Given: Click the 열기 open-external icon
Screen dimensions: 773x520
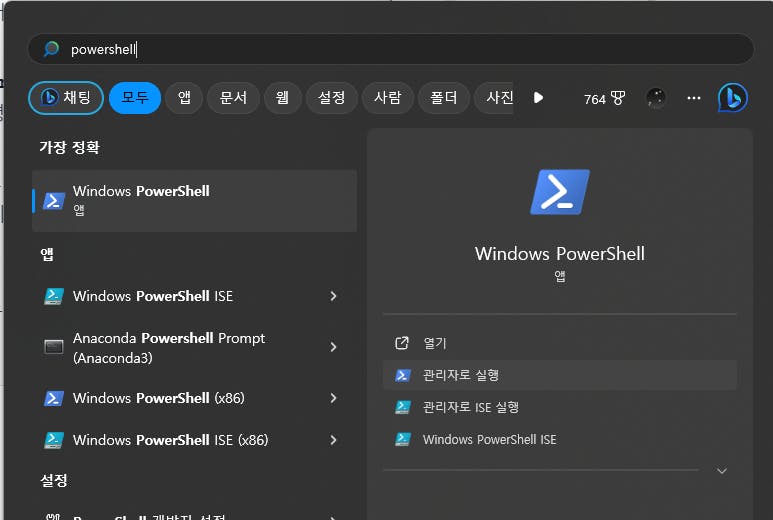Looking at the screenshot, I should 402,343.
